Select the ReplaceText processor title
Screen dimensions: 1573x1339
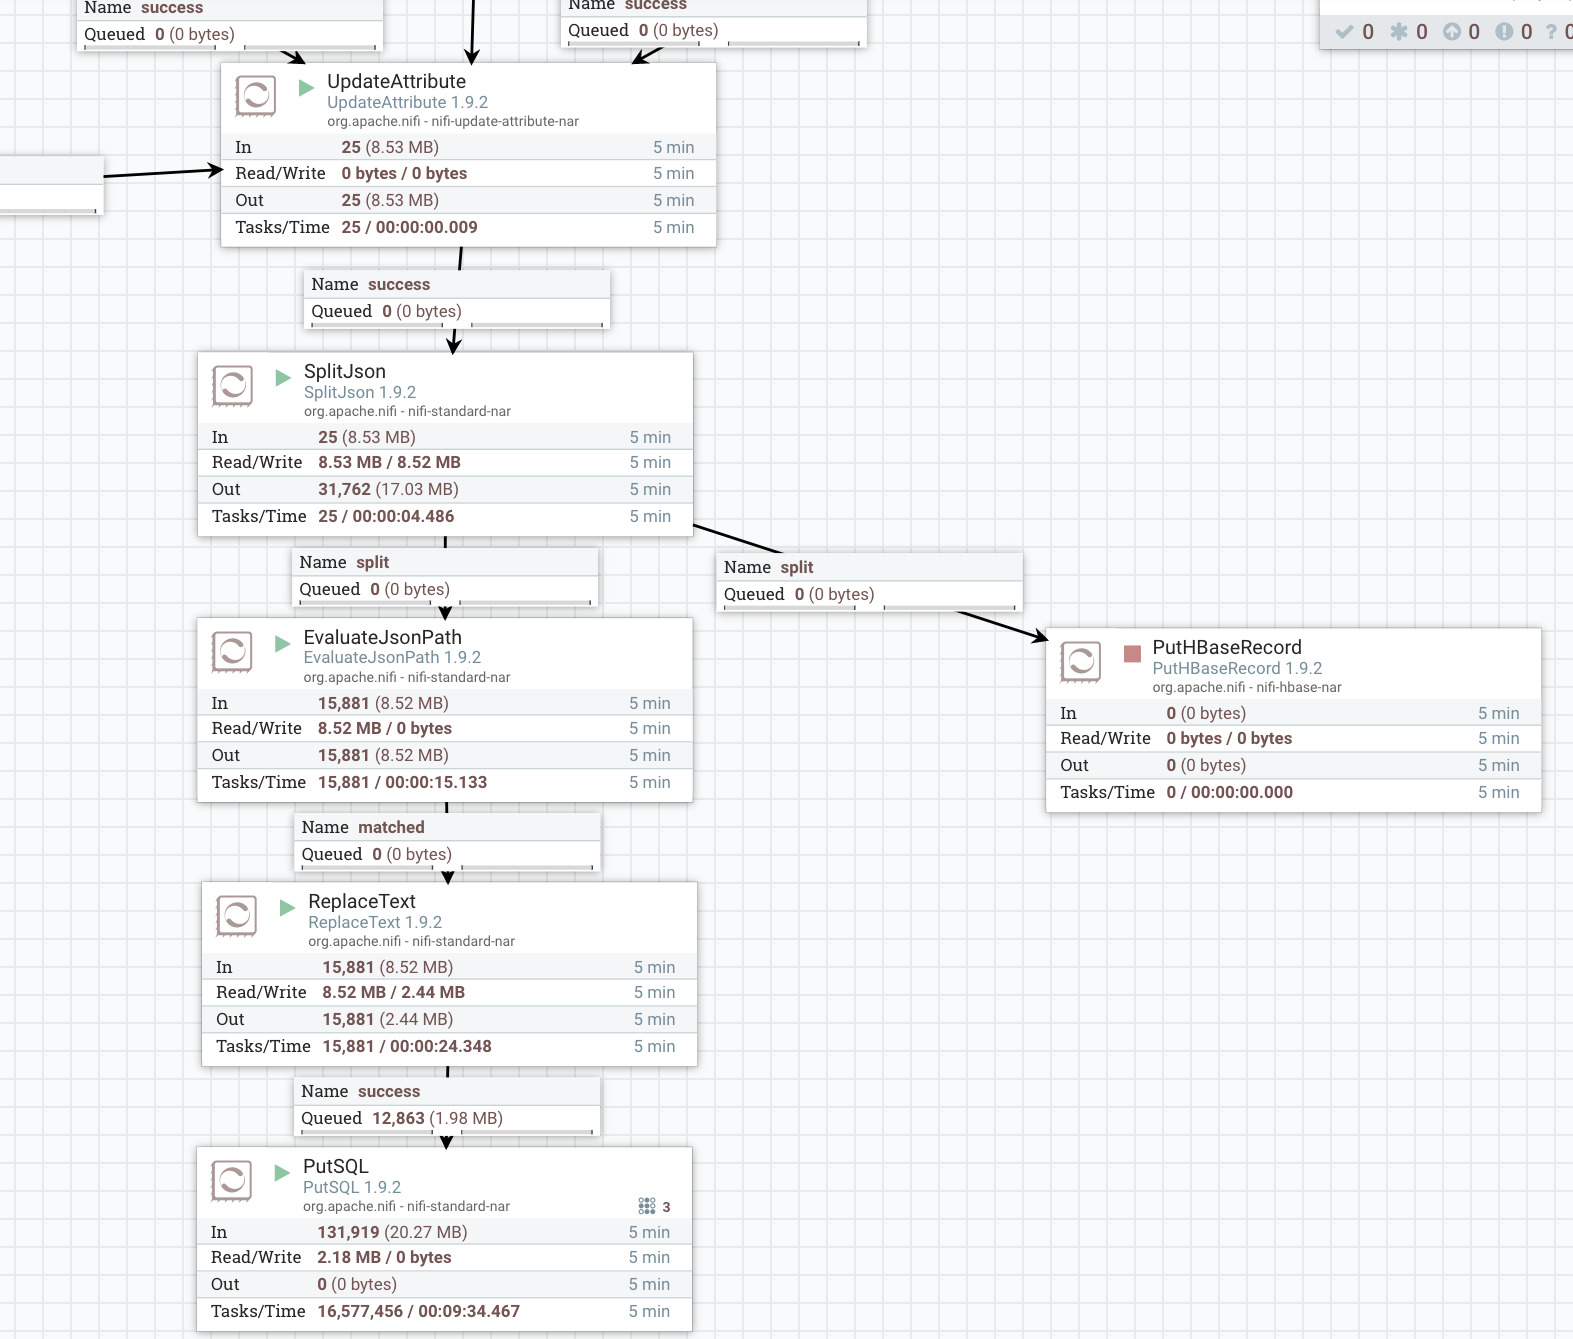coord(362,901)
